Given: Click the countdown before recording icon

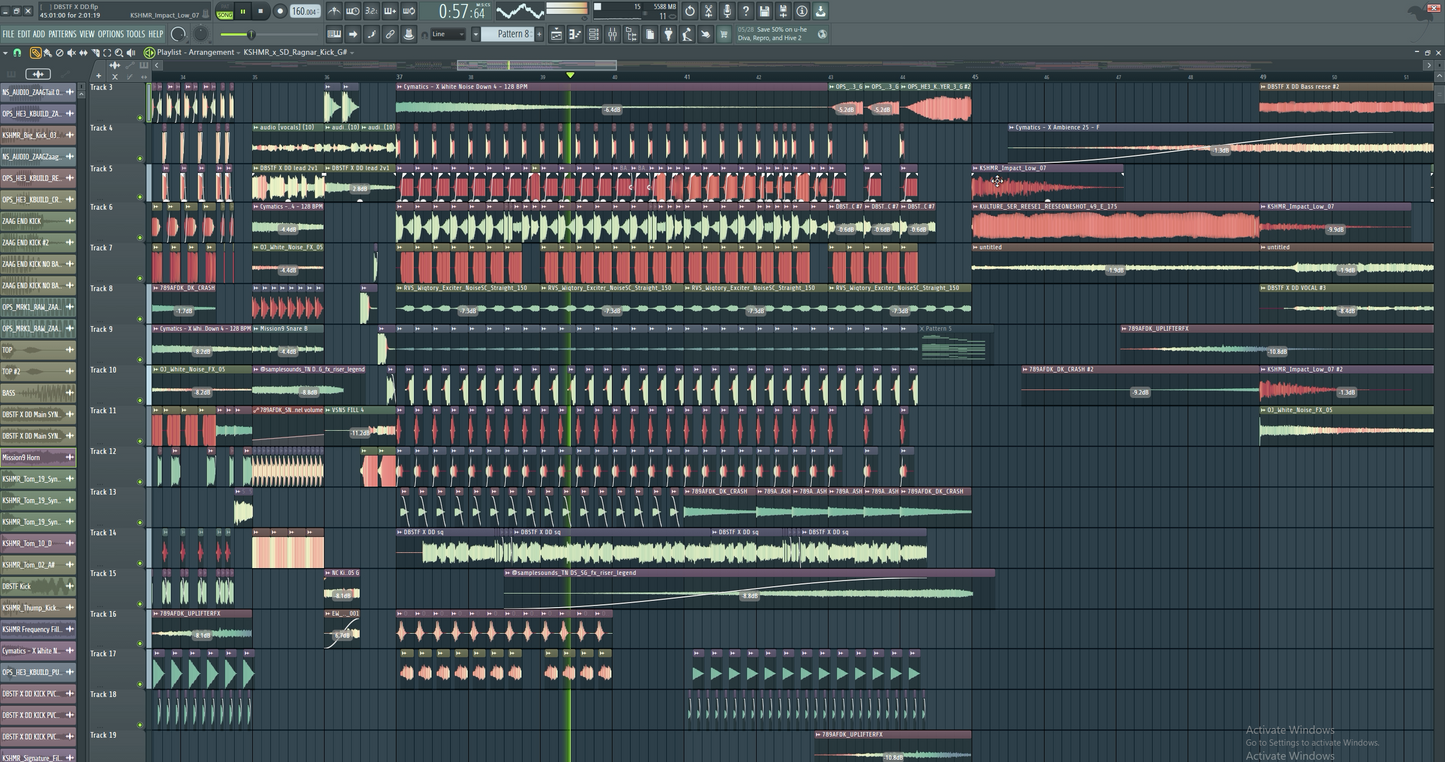Looking at the screenshot, I should [x=371, y=11].
